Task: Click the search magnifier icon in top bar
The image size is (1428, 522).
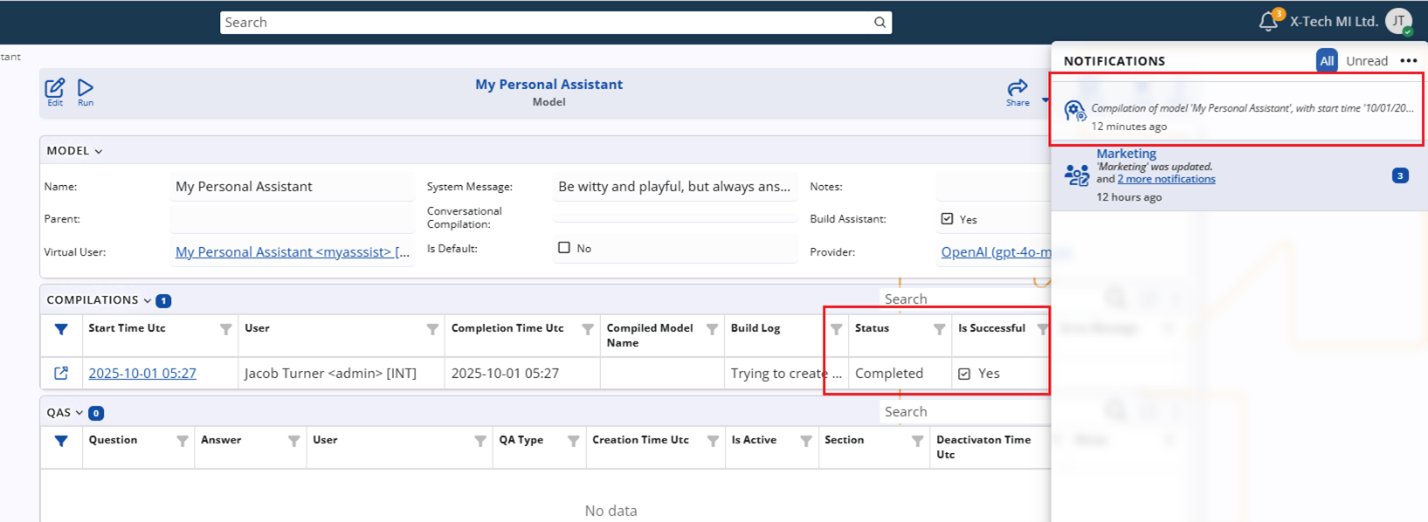Action: coord(880,22)
